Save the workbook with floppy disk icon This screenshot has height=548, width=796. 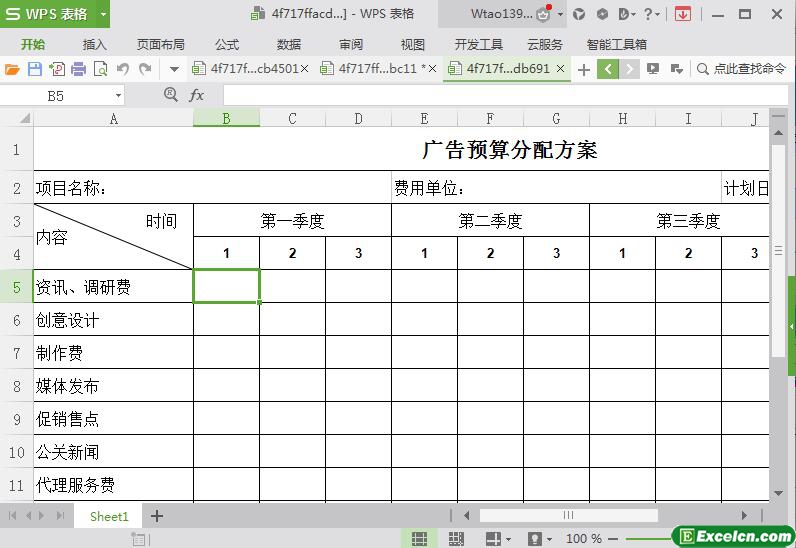(x=35, y=69)
